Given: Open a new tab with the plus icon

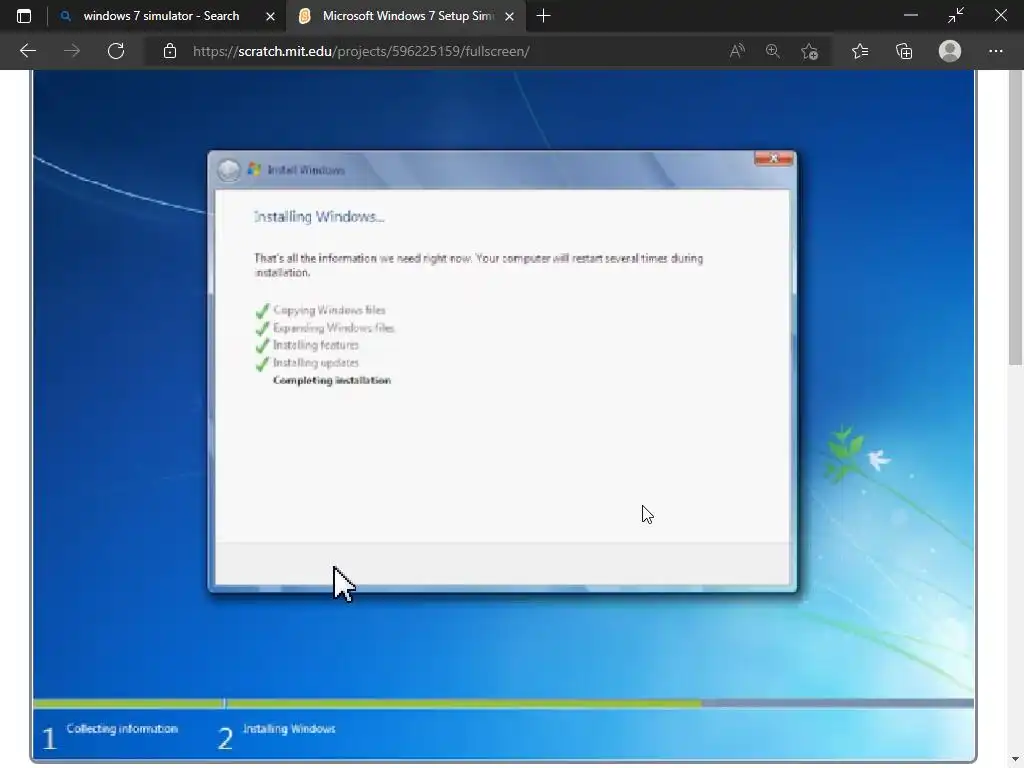Looking at the screenshot, I should pos(543,16).
